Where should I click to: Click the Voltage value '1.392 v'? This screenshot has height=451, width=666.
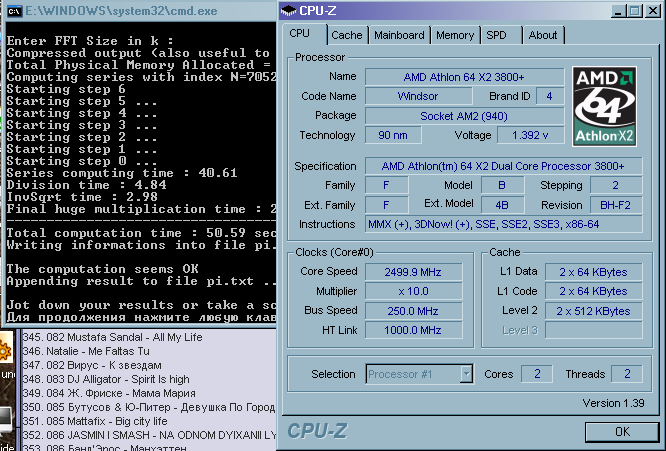click(x=531, y=135)
